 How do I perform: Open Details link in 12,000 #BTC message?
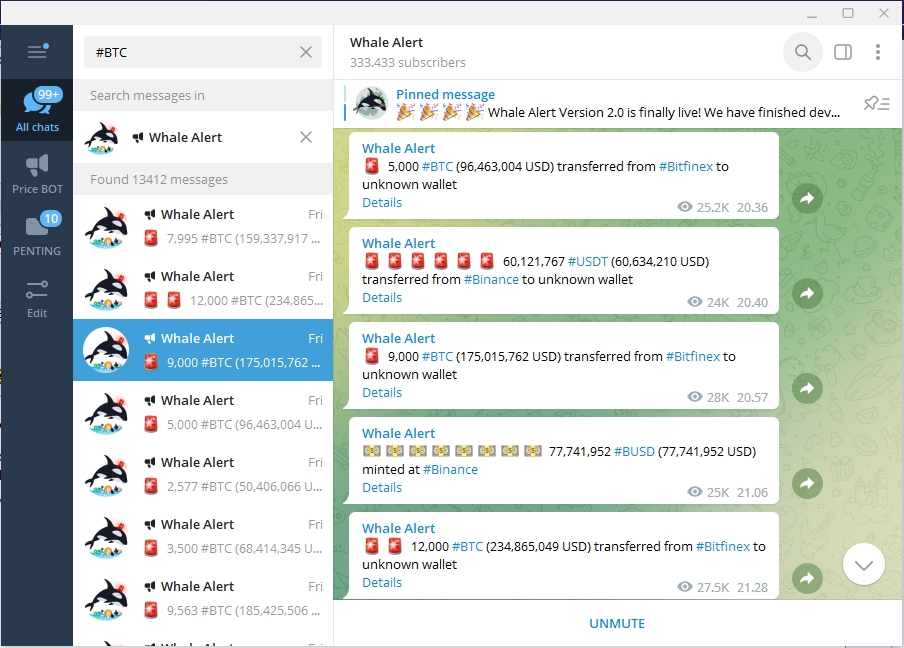coord(382,582)
